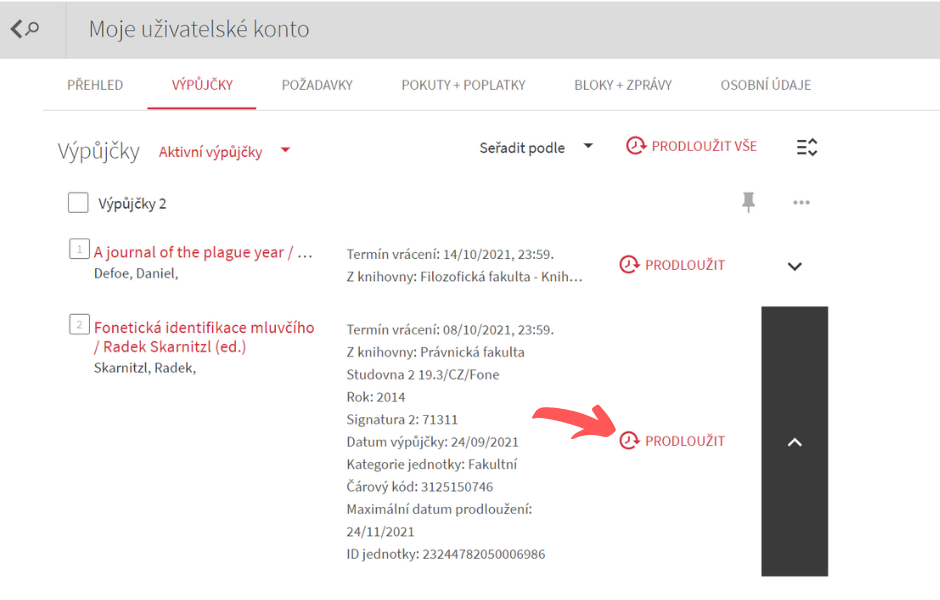Open the Bloky + Zprávy tab

click(x=623, y=85)
